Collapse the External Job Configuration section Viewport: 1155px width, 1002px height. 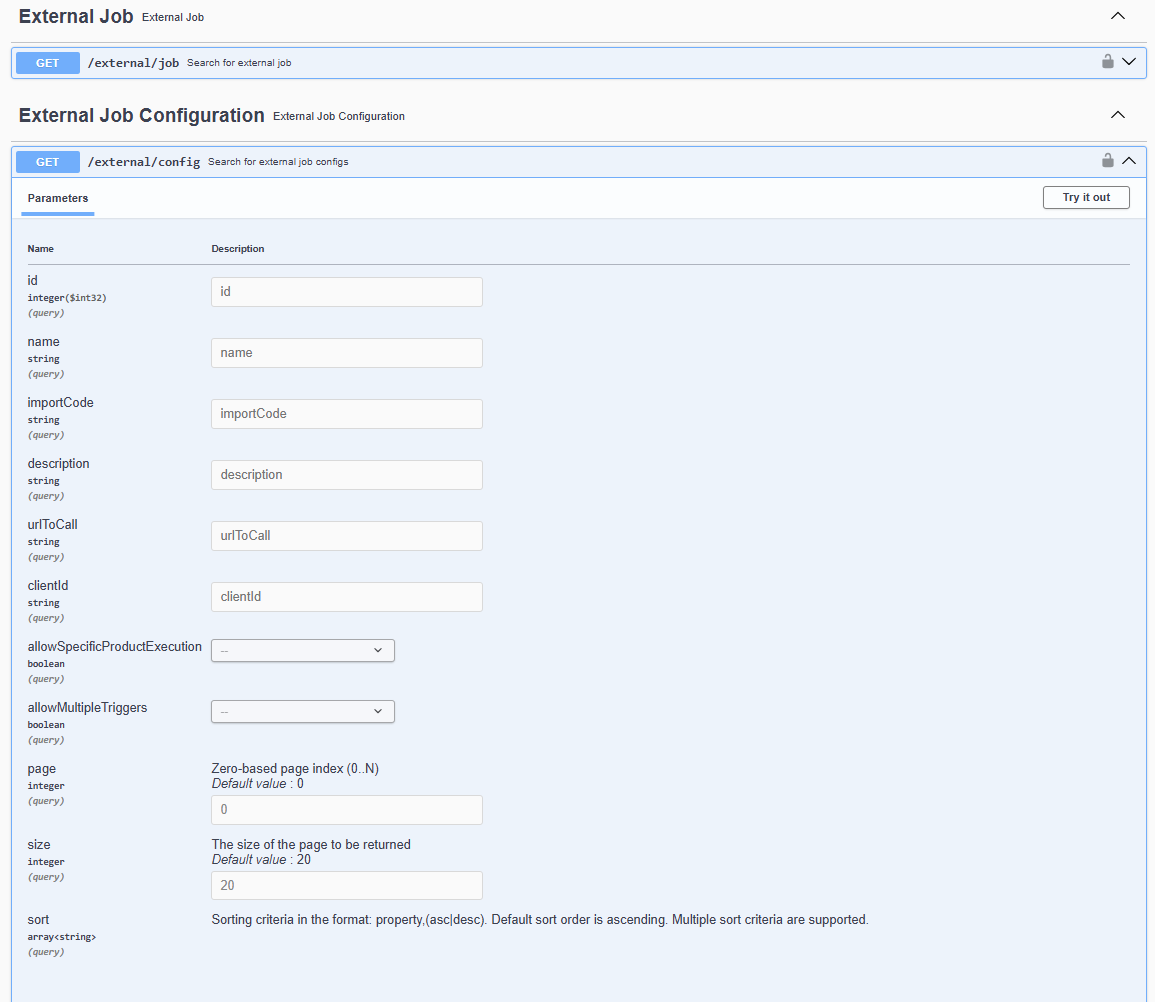pyautogui.click(x=1118, y=116)
